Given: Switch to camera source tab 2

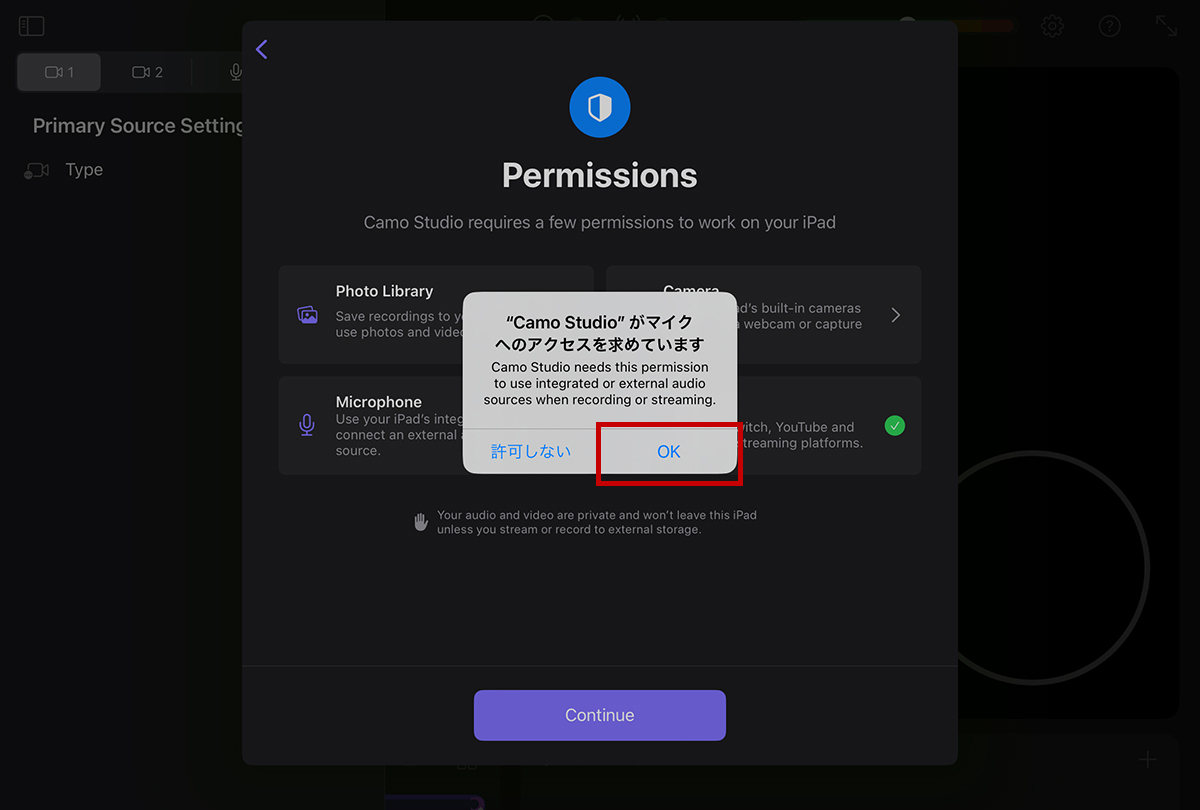Looking at the screenshot, I should [x=147, y=72].
